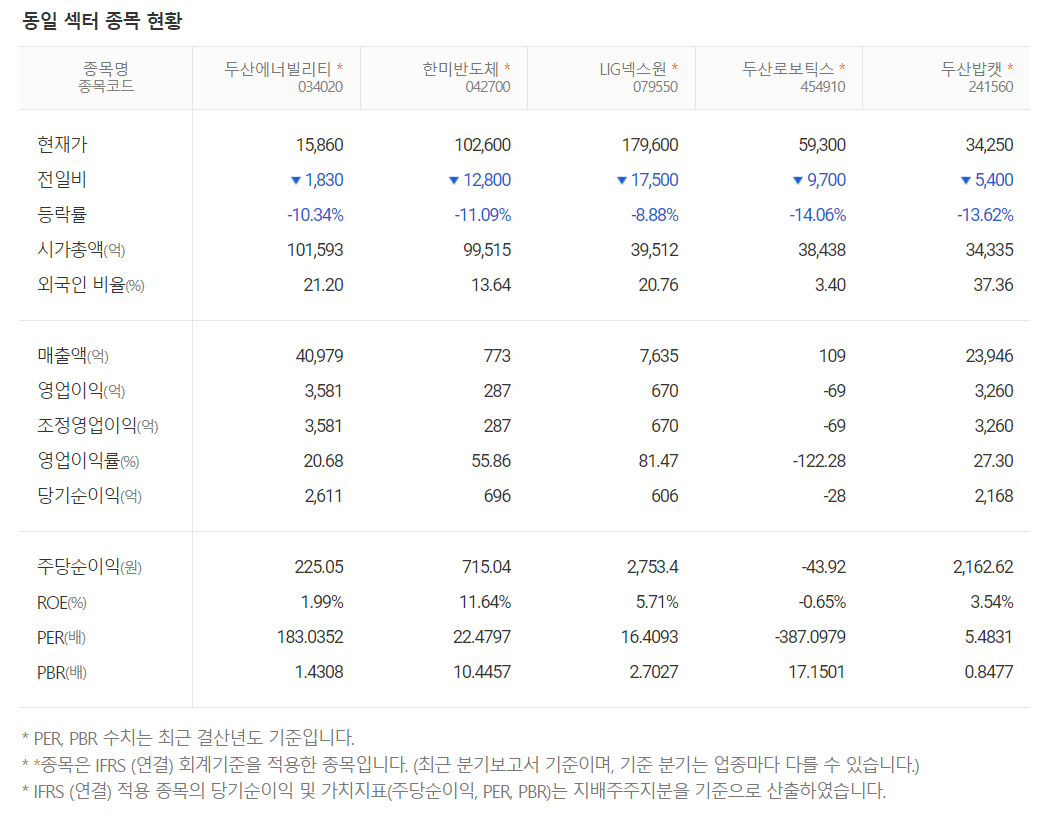Click revenue value 23,946
Image resolution: width=1042 pixels, height=830 pixels.
pos(990,356)
